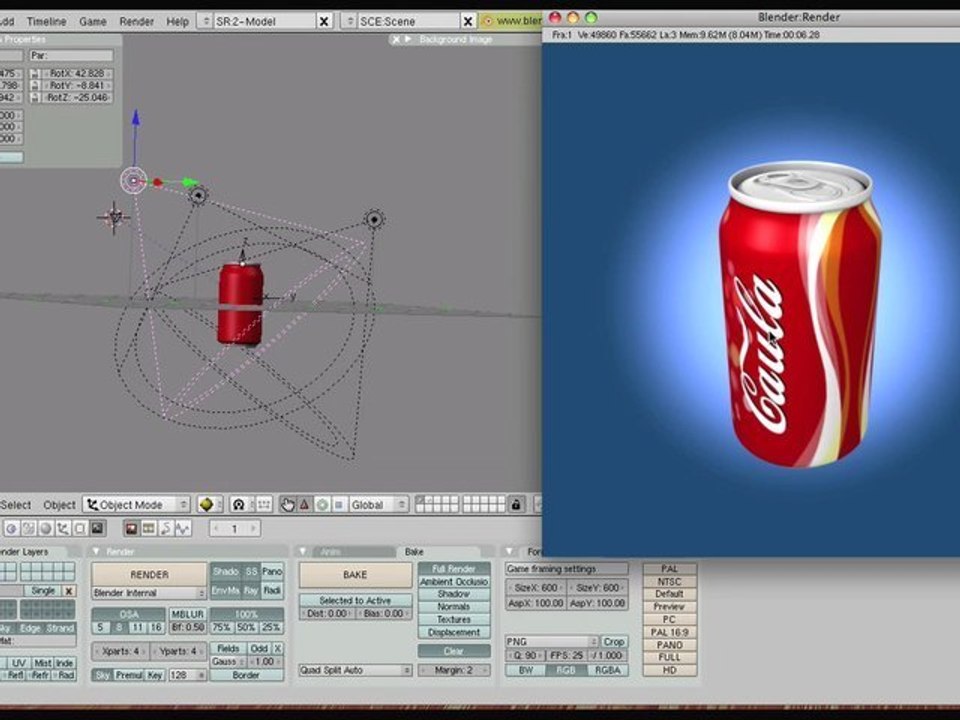Image resolution: width=960 pixels, height=720 pixels.
Task: Switch to the Bake tab
Action: tap(414, 552)
